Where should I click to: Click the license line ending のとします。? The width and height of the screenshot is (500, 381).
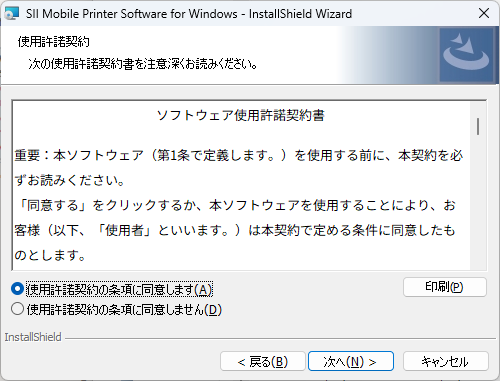(x=50, y=256)
